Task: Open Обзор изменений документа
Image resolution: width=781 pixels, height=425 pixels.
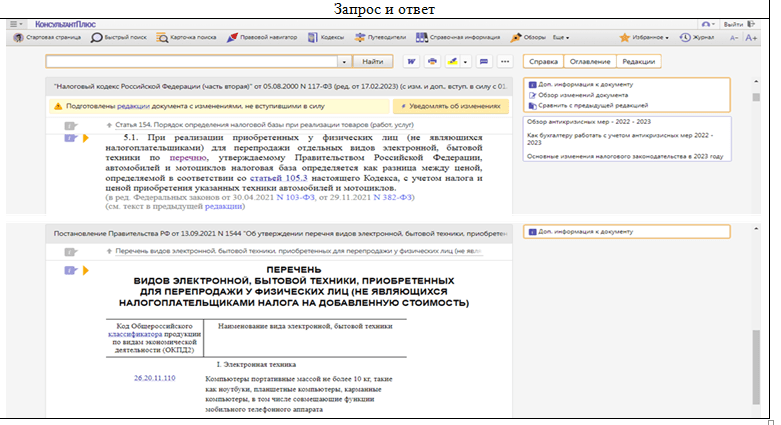Action: (578, 95)
